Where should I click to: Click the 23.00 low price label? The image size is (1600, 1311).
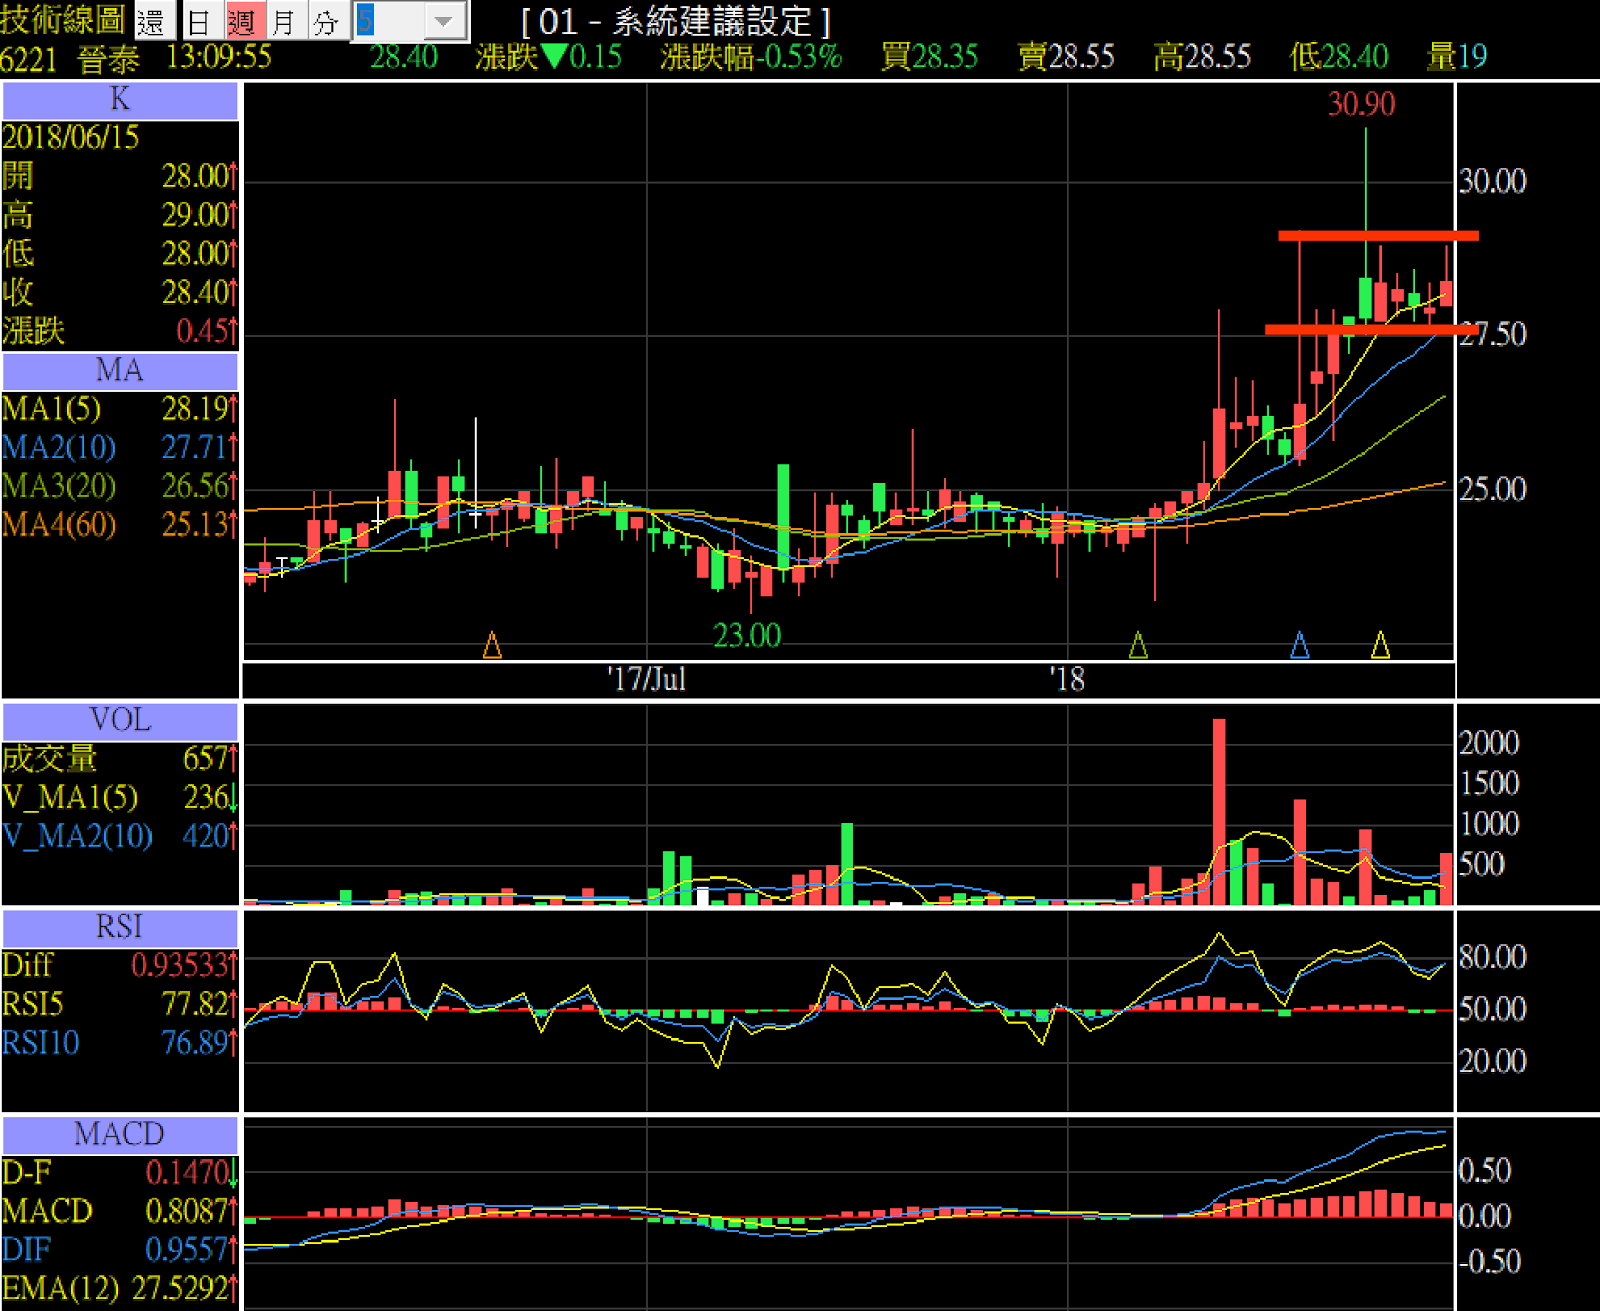(747, 636)
